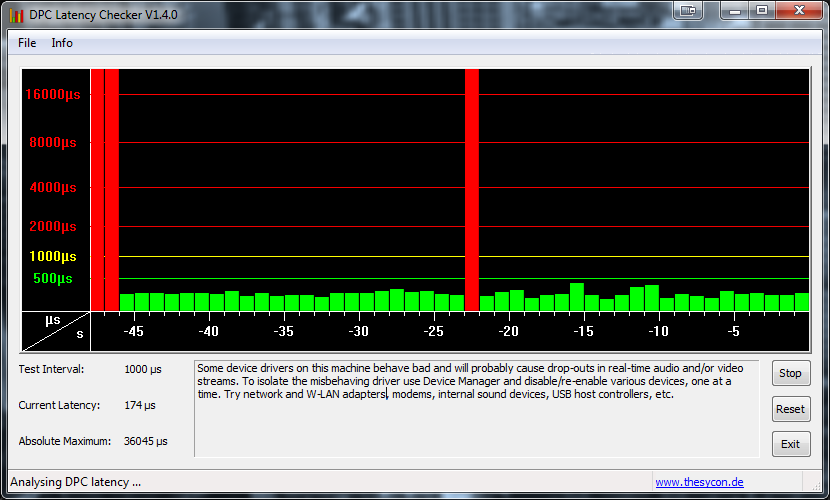
Task: Click the '36045 µs' absolute maximum value
Action: (146, 441)
